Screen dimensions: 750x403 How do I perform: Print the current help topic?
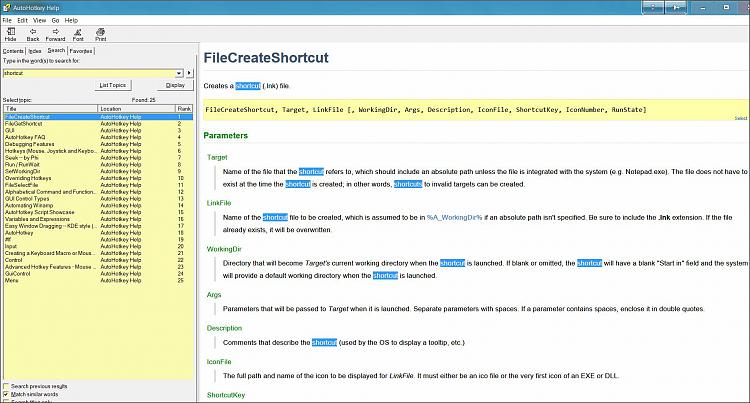(100, 34)
